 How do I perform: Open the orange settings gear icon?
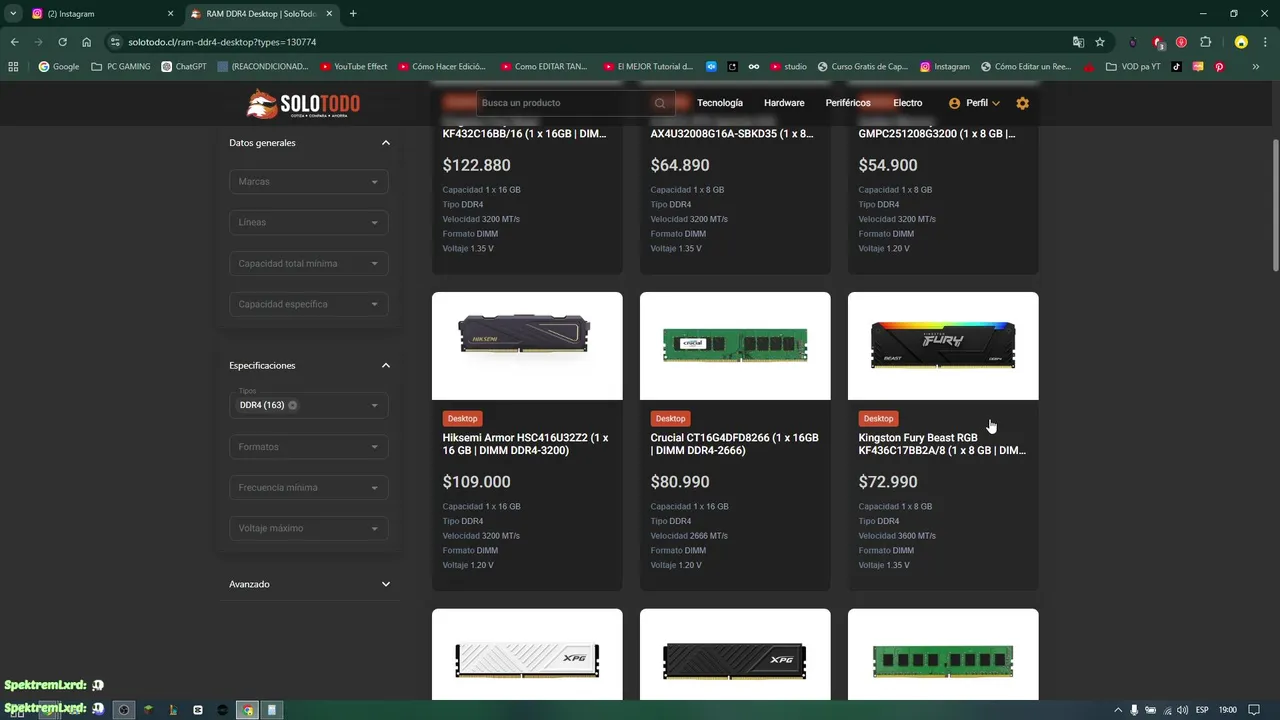click(x=1022, y=103)
